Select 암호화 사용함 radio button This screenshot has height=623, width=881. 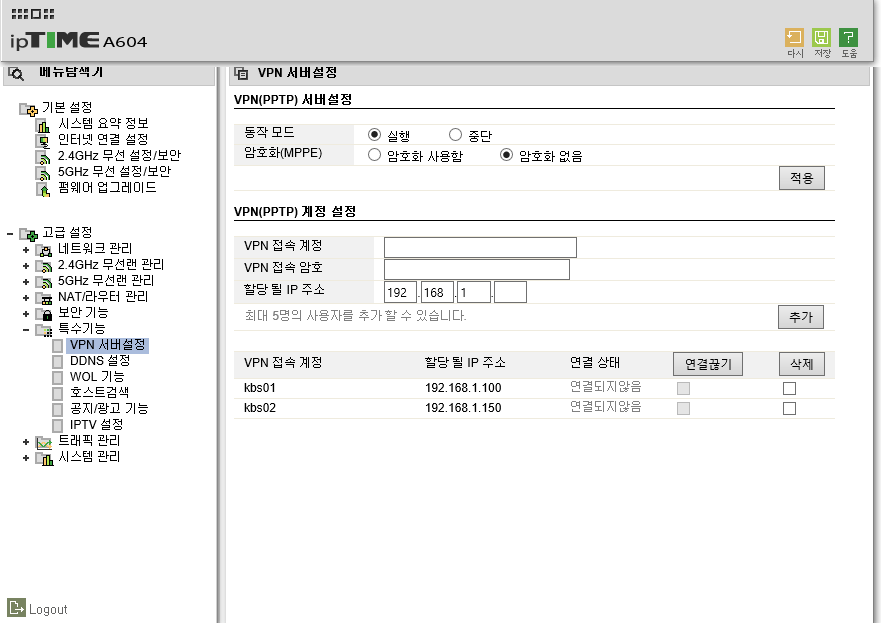point(374,155)
